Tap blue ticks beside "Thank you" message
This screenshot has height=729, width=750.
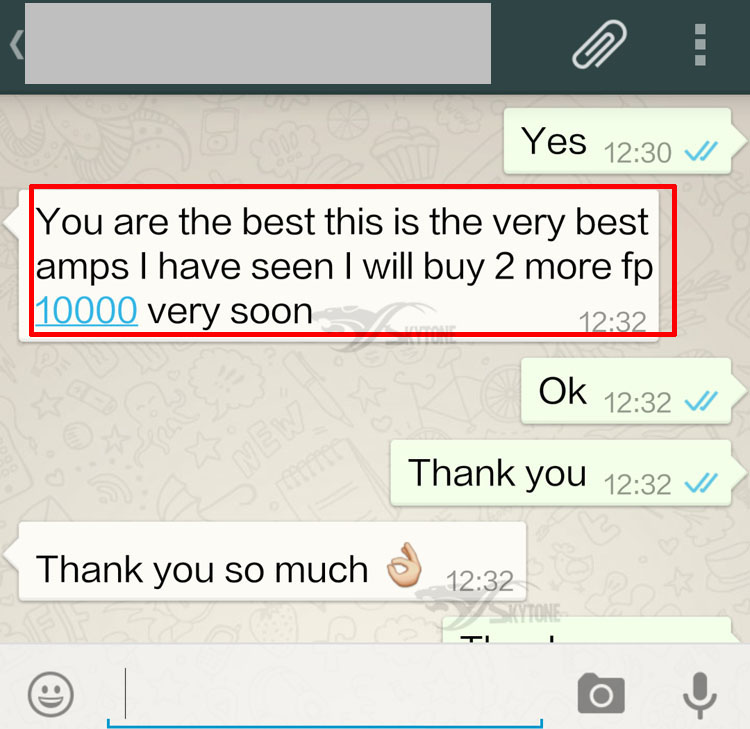click(701, 483)
